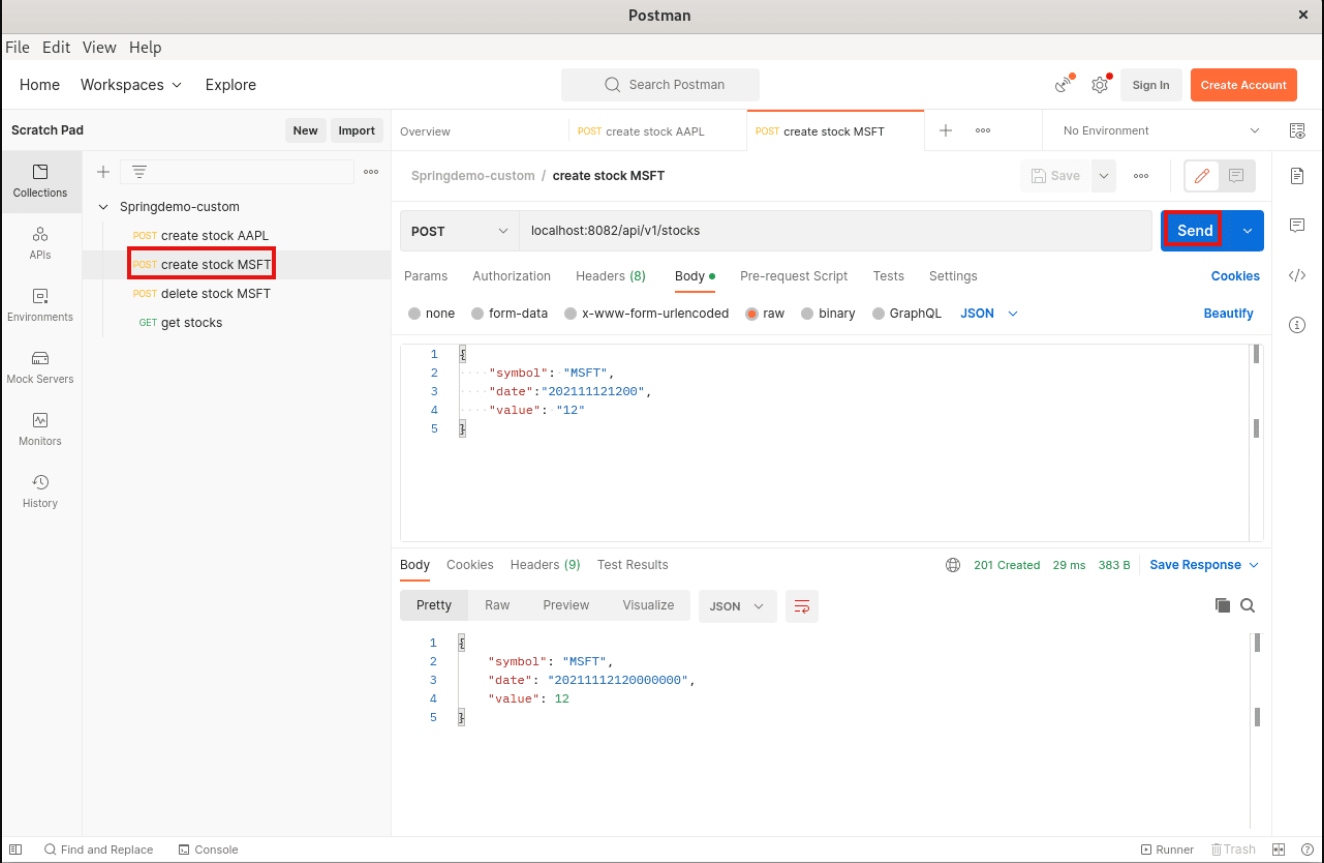
Task: Click the request URL field
Action: (835, 231)
